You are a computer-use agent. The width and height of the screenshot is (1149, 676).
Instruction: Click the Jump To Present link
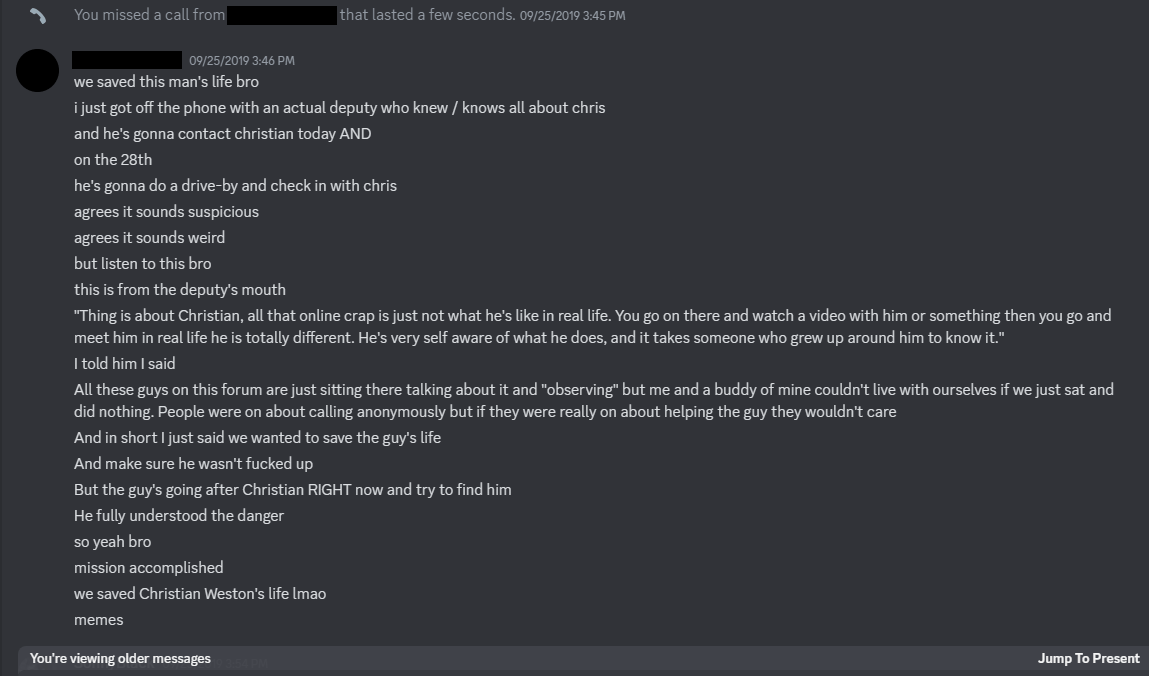1086,658
